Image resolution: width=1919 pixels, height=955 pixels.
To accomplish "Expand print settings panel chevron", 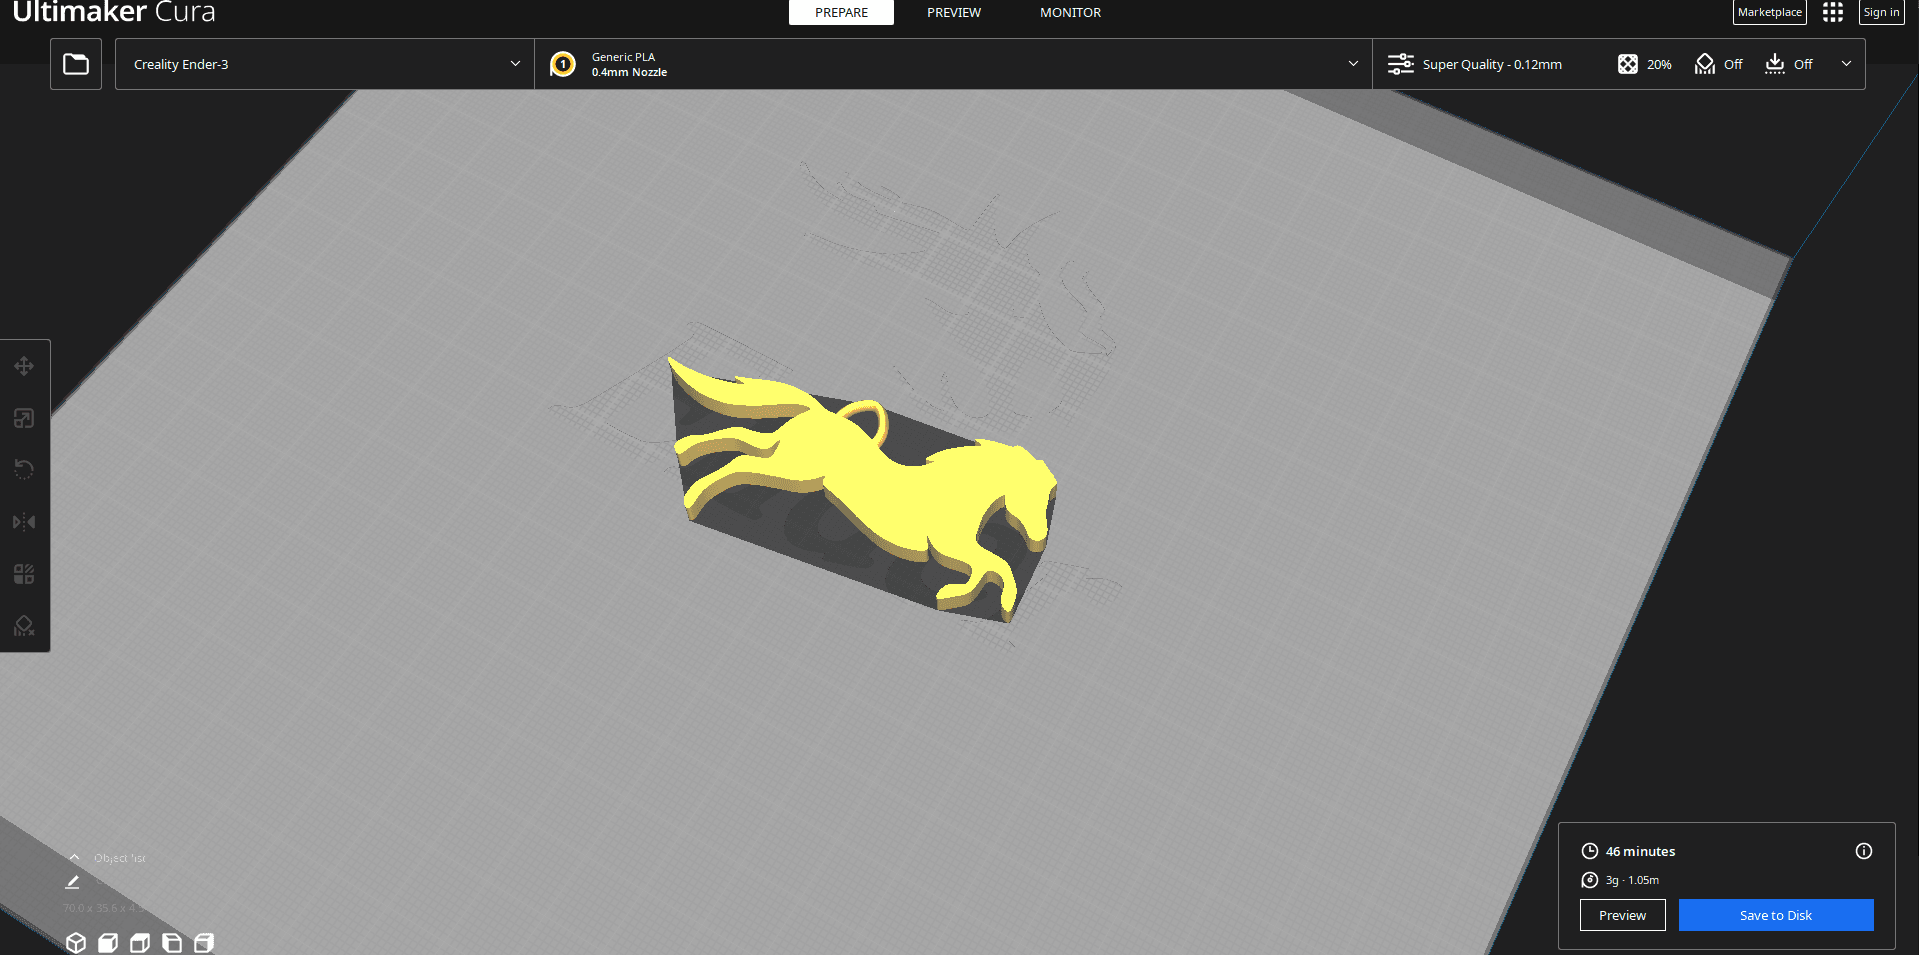I will pos(1846,64).
